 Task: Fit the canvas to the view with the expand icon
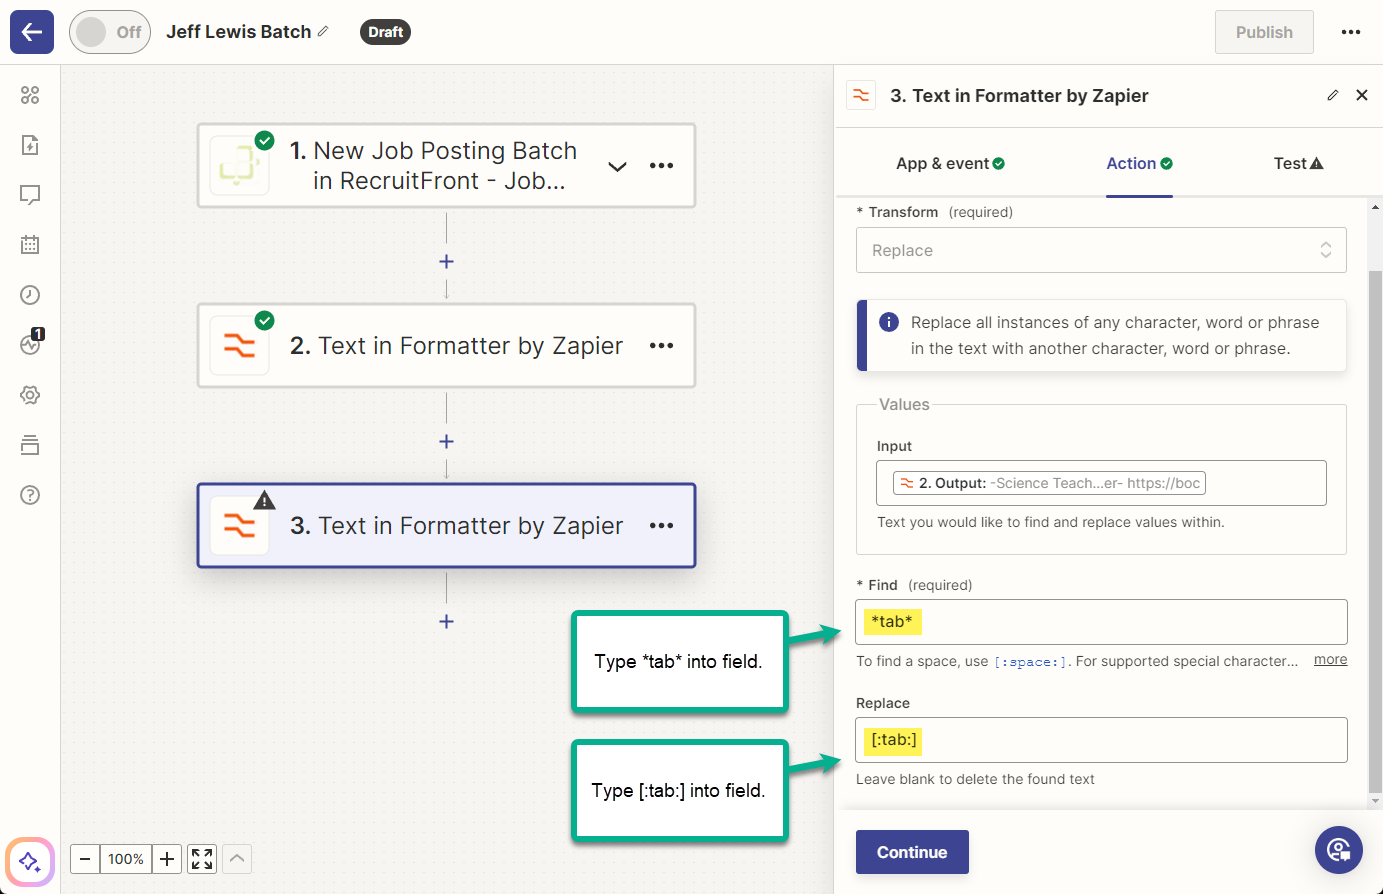[x=202, y=859]
